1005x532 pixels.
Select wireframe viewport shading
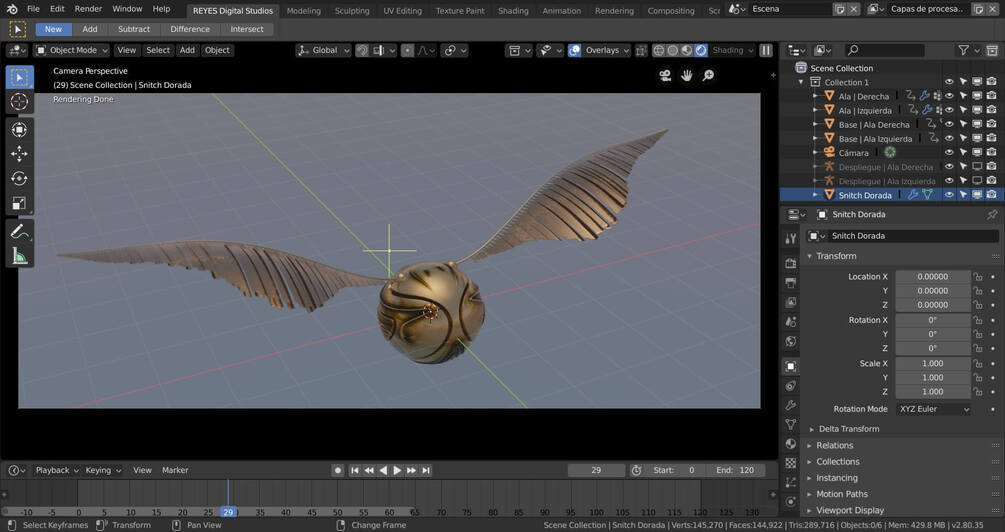tap(659, 50)
